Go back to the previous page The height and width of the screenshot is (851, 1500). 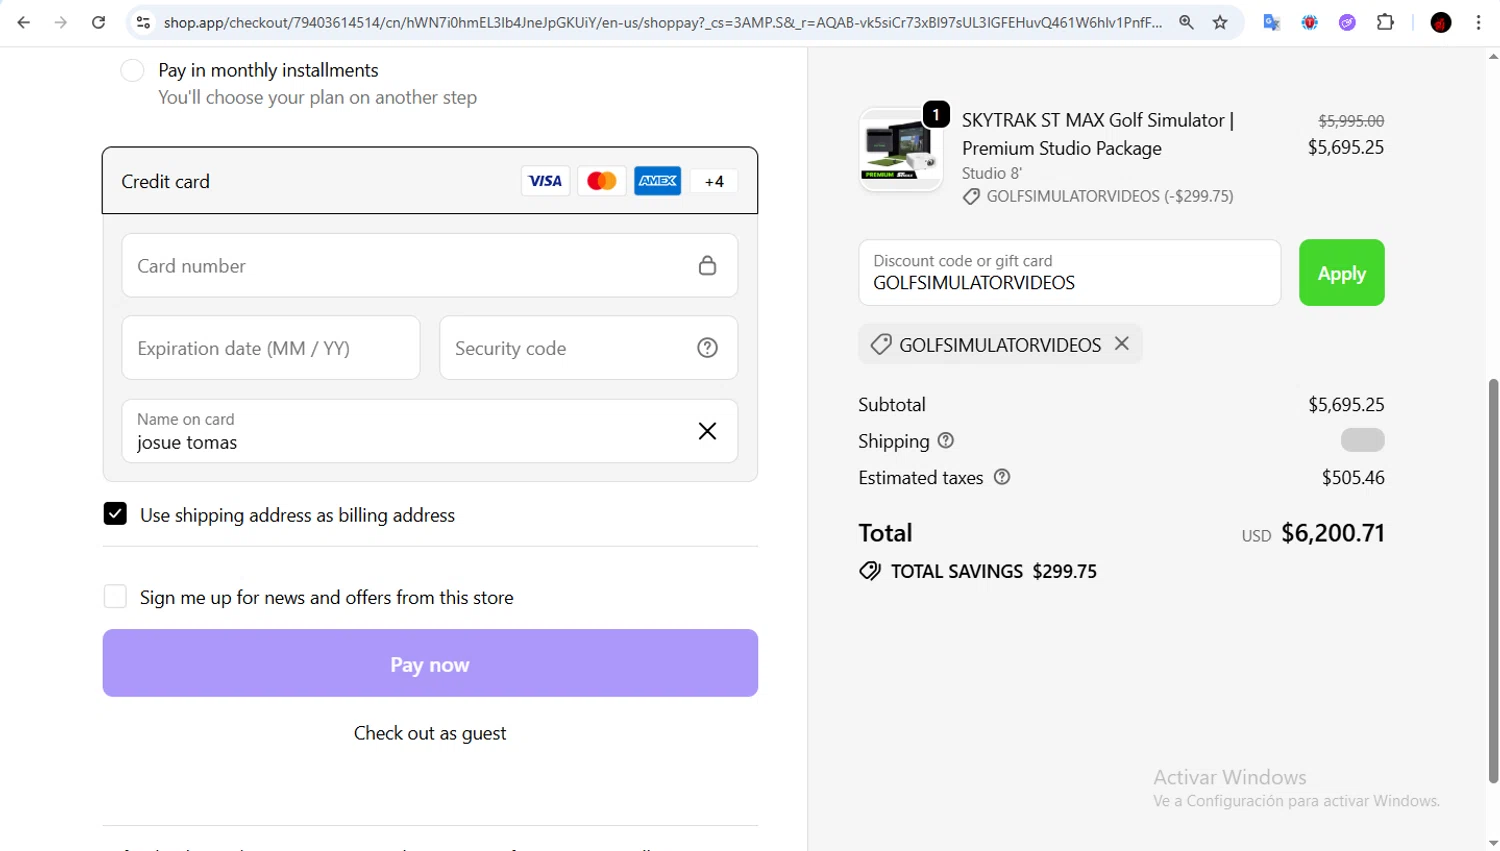coord(24,22)
